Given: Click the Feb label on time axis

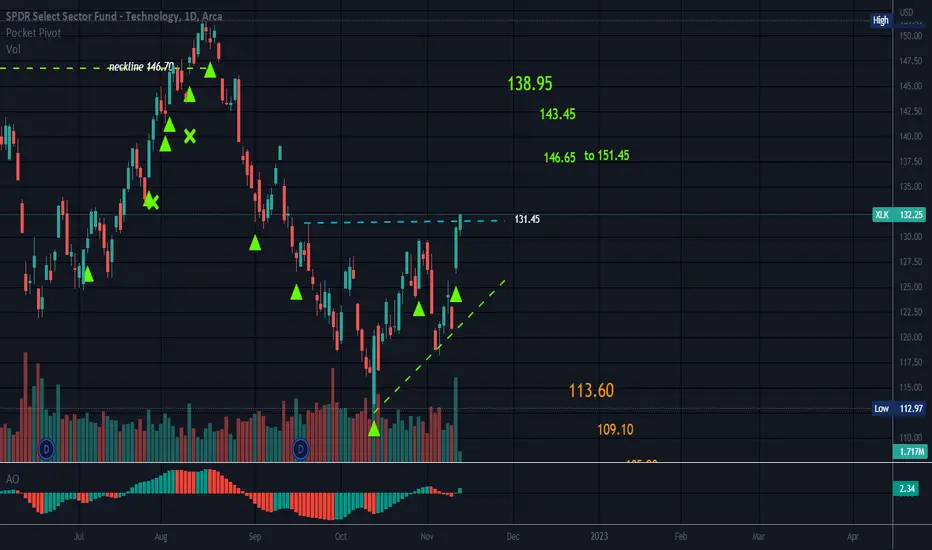Looking at the screenshot, I should coord(681,536).
